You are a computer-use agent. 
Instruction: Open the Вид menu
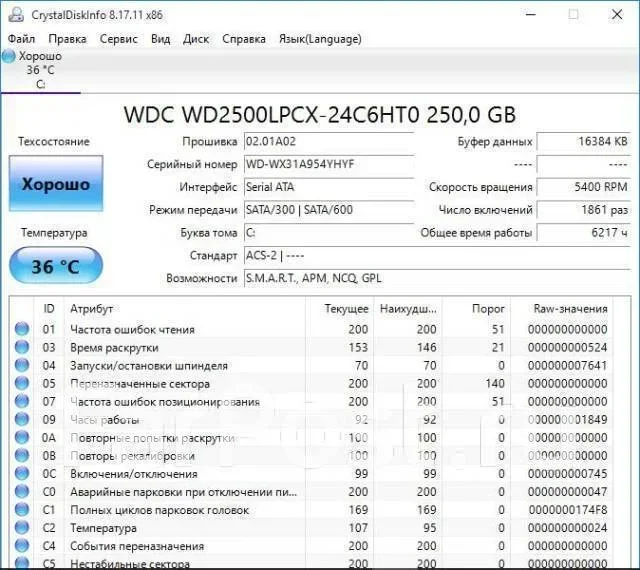click(160, 39)
